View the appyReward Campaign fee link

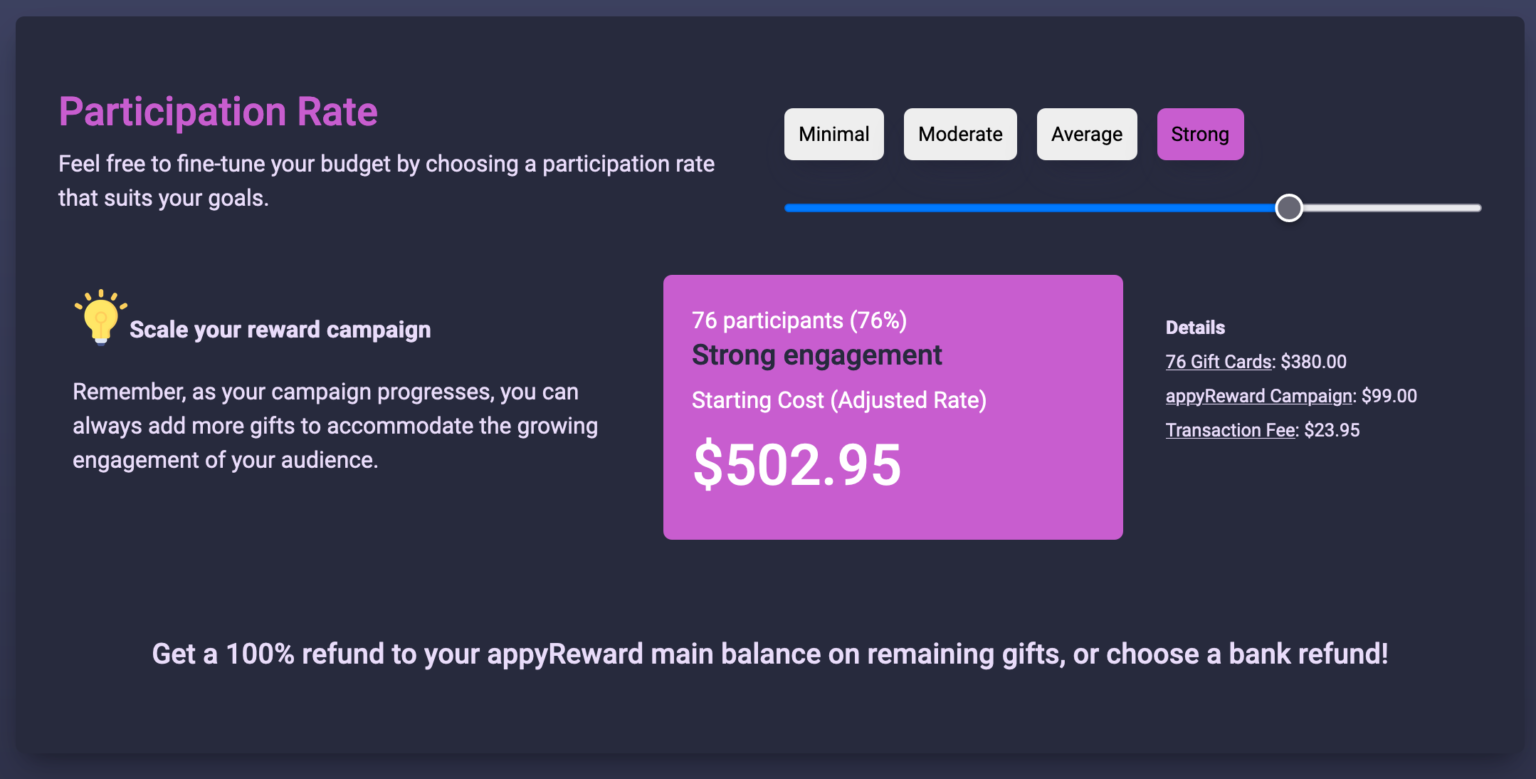[1258, 396]
